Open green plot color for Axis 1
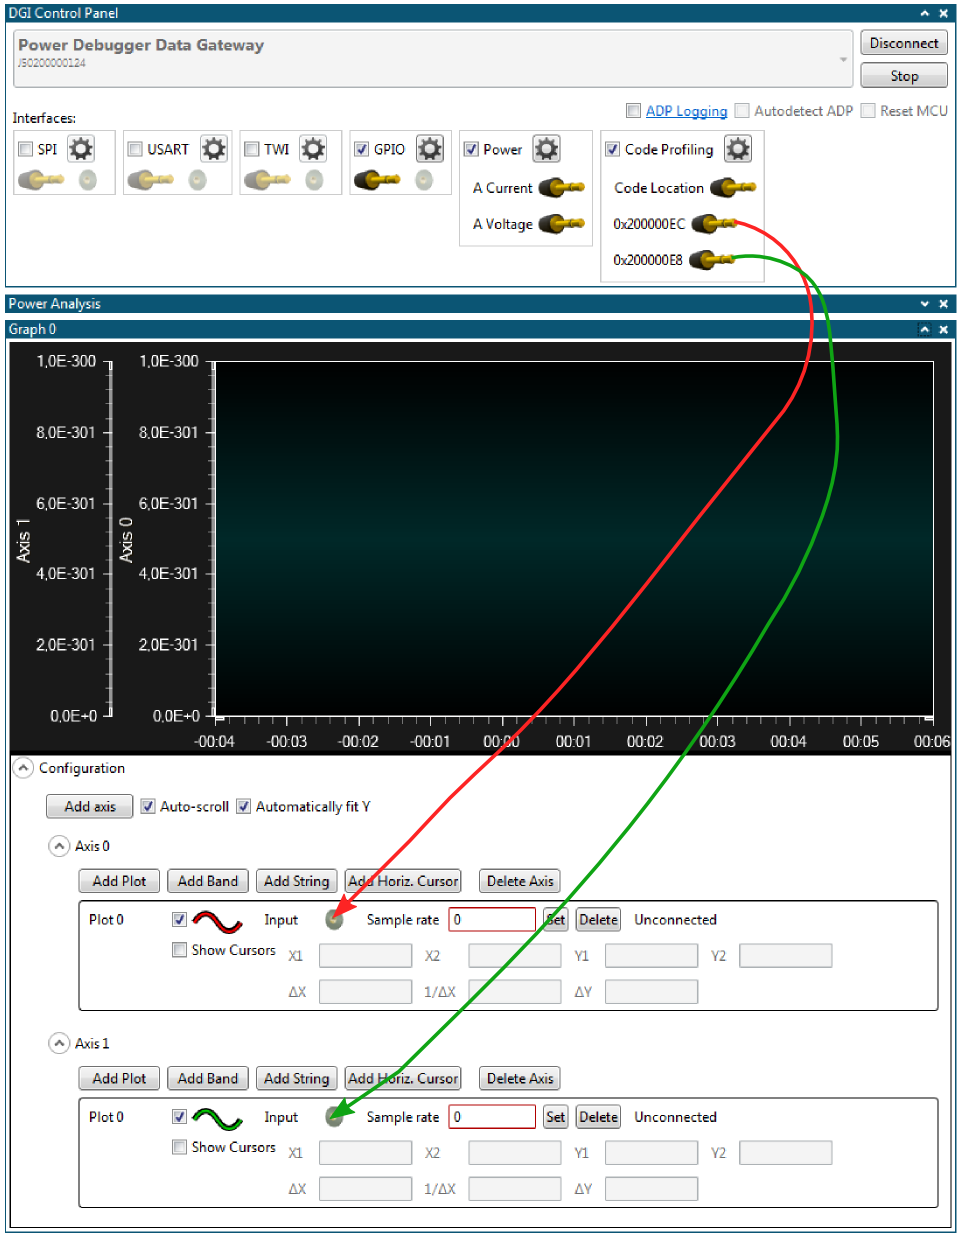Viewport: 963px width, 1236px height. [217, 1117]
